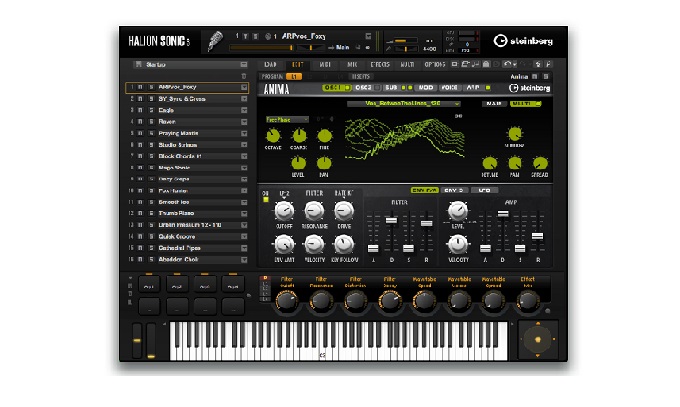The height and width of the screenshot is (407, 680).
Task: Switch to the Load tab
Action: pos(270,65)
